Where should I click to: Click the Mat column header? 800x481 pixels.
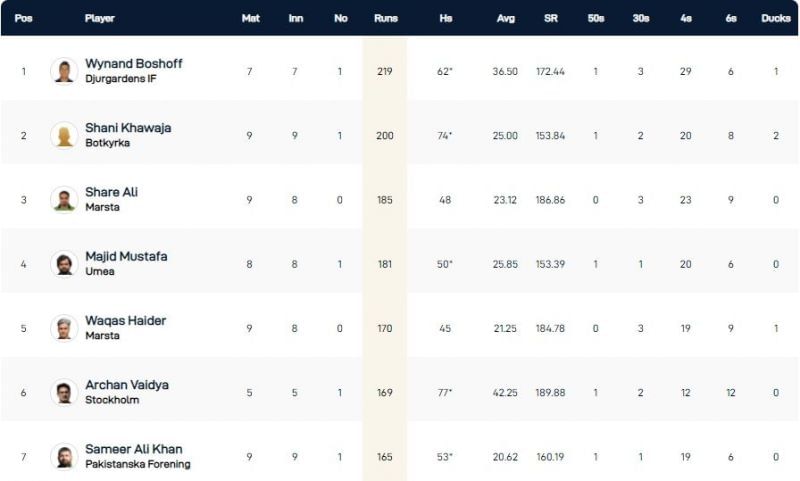[250, 18]
